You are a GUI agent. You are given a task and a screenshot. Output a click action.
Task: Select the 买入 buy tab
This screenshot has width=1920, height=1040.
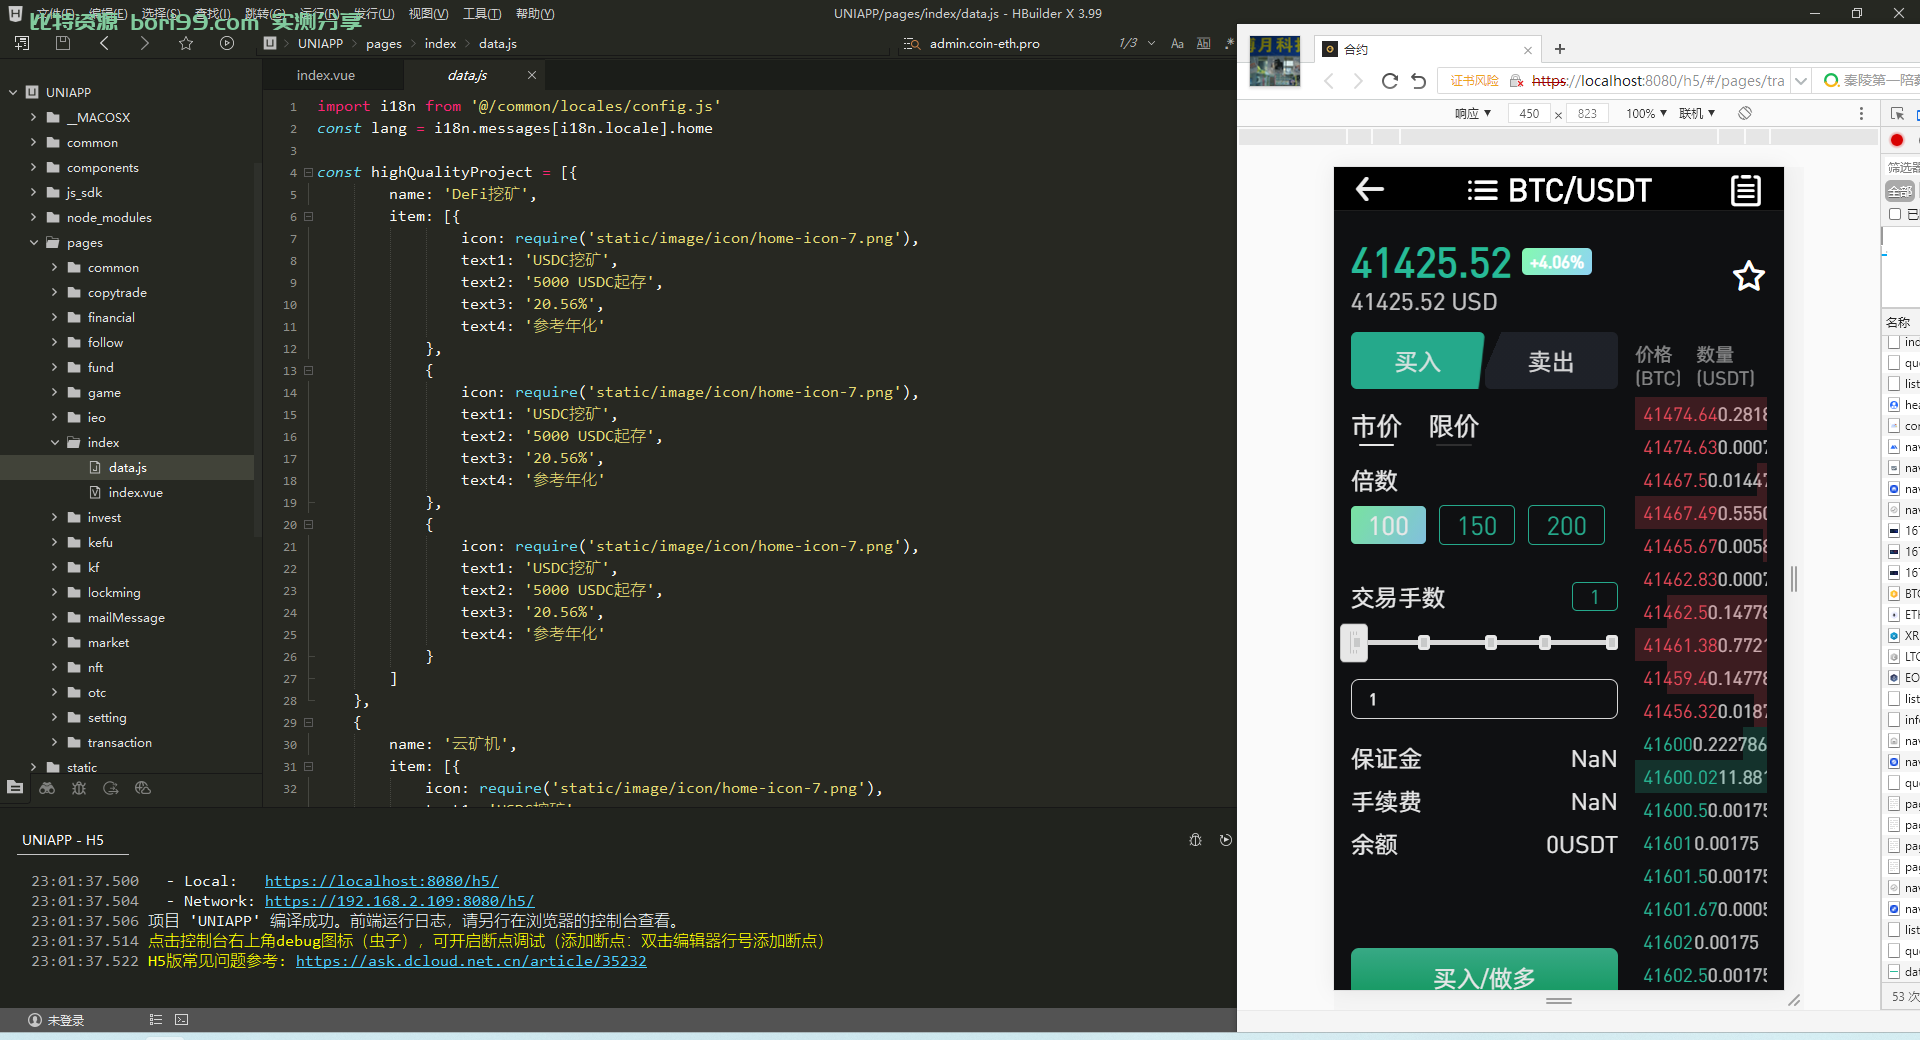[1417, 361]
